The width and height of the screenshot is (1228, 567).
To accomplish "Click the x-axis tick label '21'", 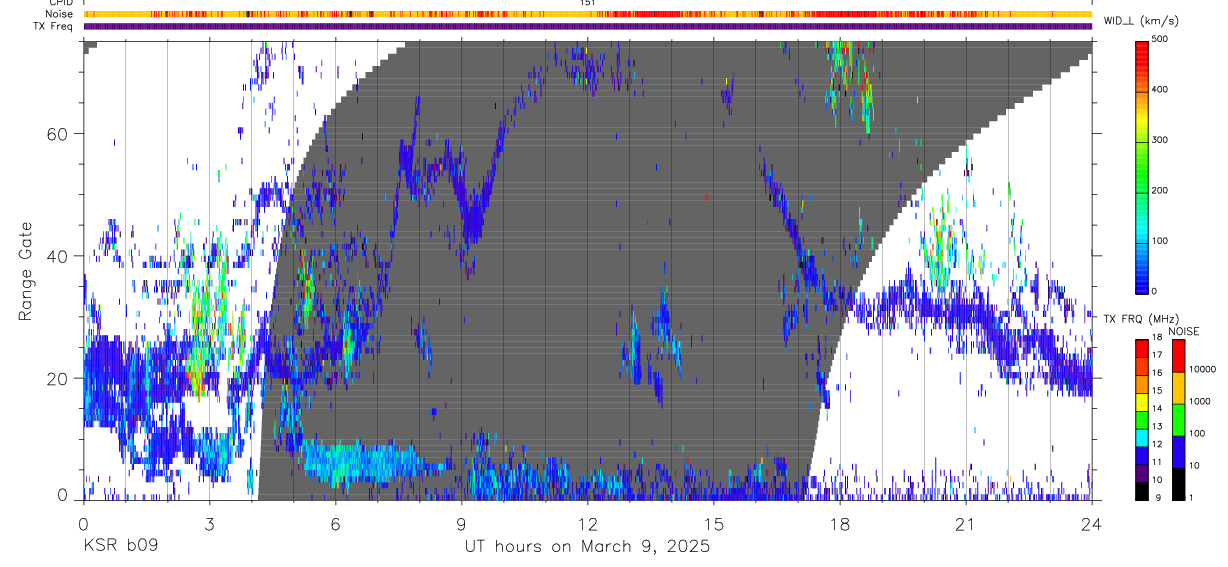I will (x=965, y=523).
